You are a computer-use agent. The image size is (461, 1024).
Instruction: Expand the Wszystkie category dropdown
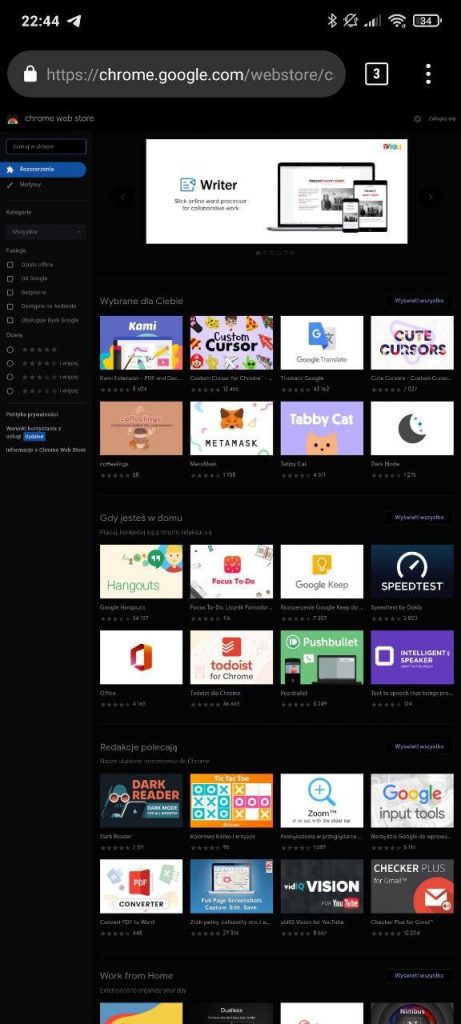(46, 232)
